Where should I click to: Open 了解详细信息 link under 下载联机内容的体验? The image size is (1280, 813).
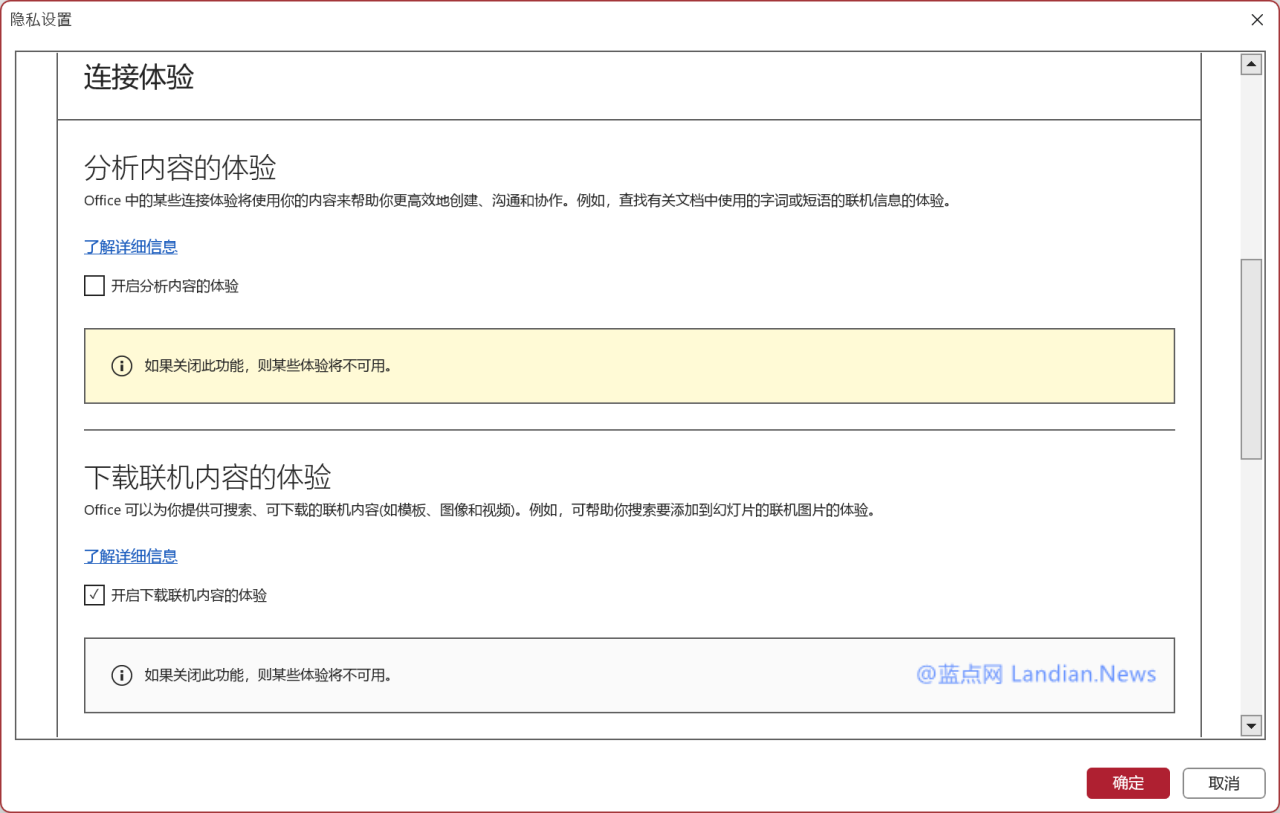tap(131, 556)
